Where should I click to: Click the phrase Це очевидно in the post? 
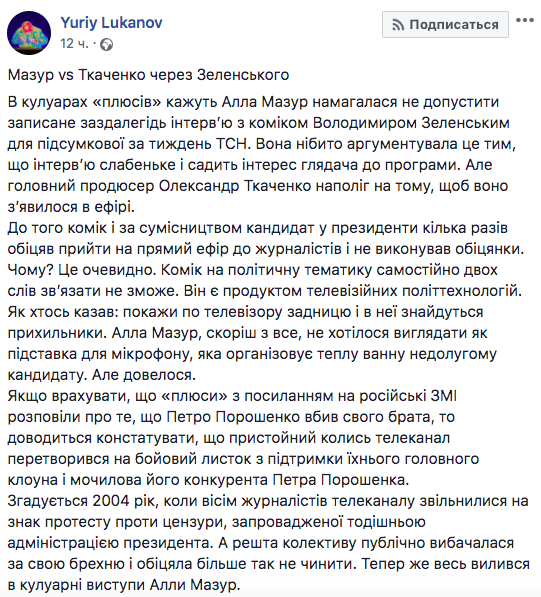coord(105,270)
